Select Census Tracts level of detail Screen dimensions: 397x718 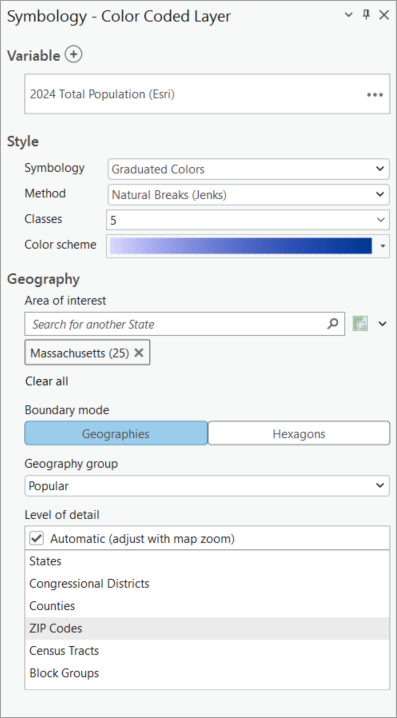[x=207, y=651]
